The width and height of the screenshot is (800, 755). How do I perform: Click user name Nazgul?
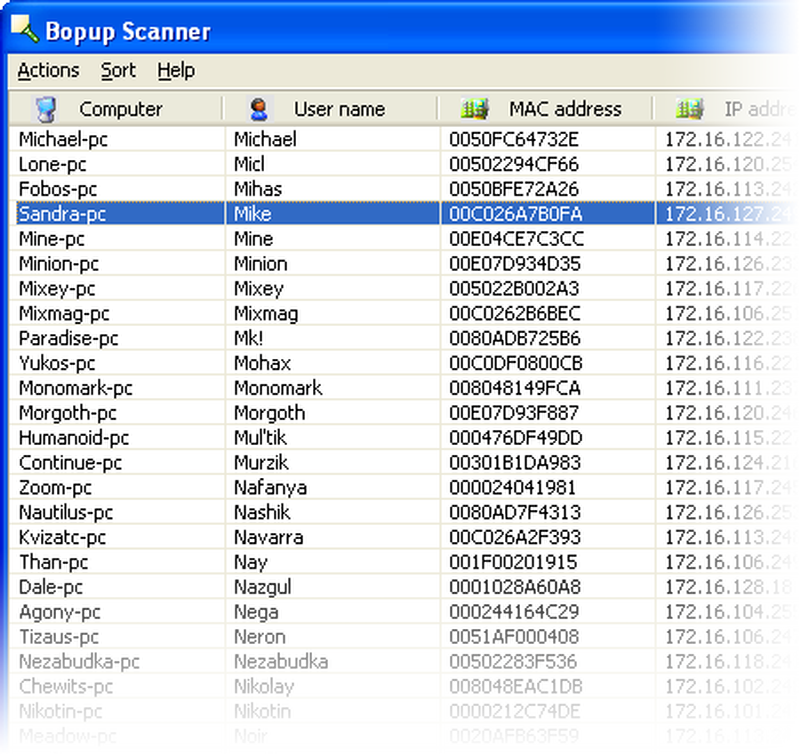click(x=263, y=588)
